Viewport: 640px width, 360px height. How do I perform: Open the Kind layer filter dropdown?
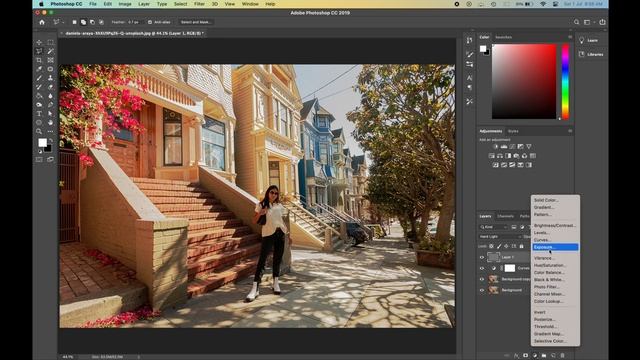tap(493, 227)
